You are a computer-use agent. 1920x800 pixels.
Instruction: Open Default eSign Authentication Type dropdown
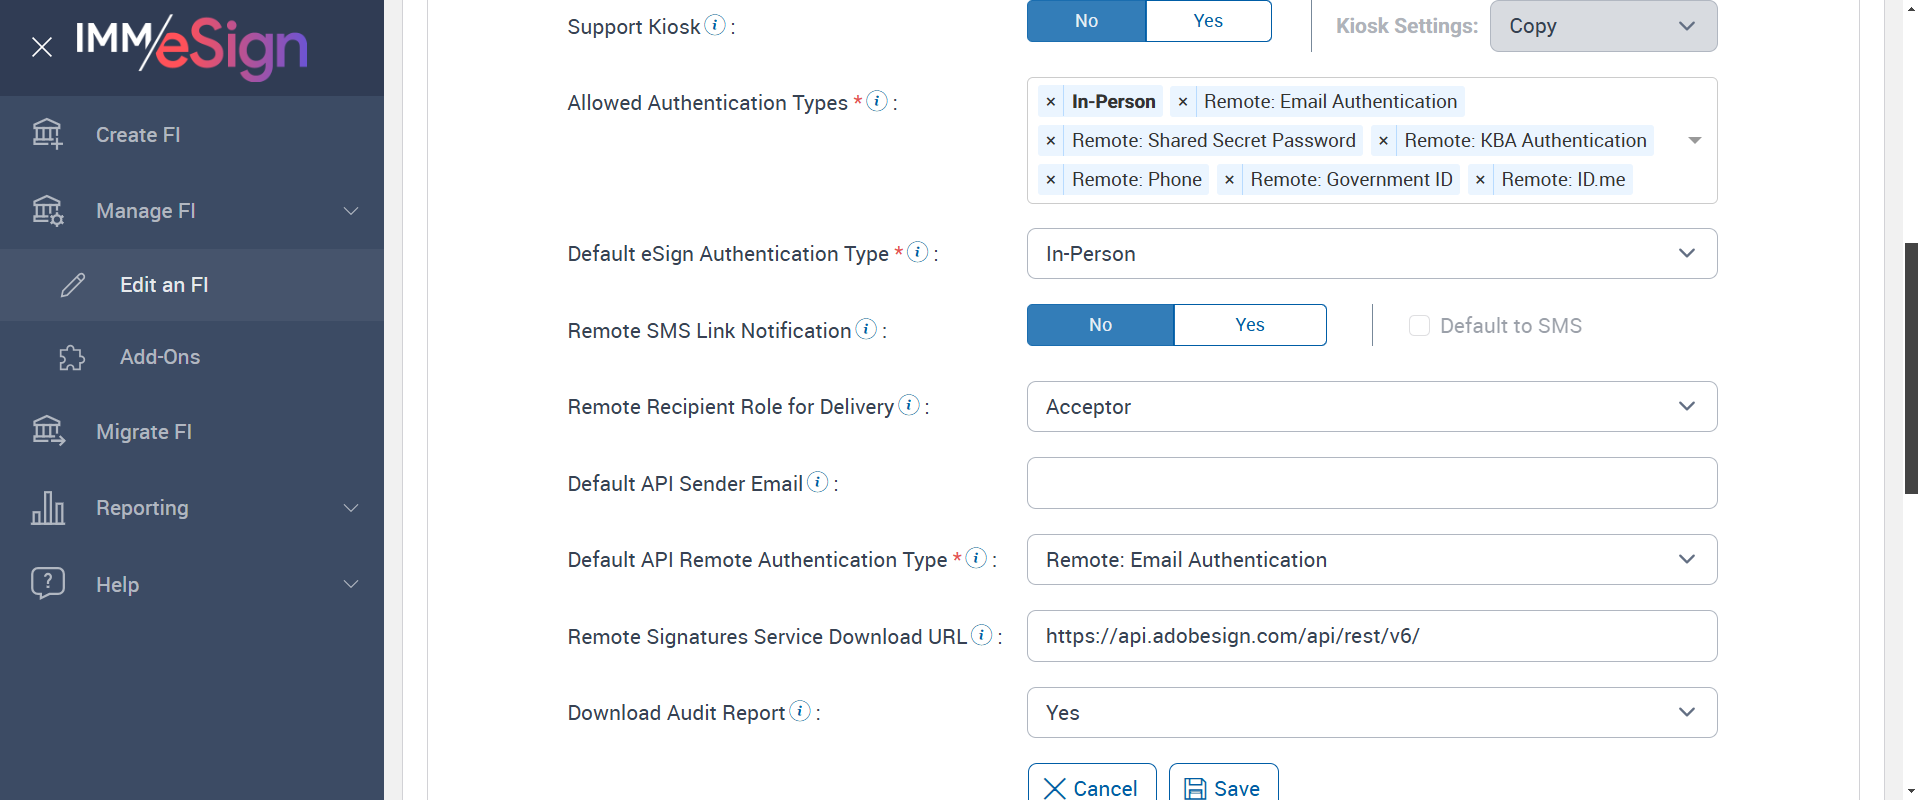(x=1371, y=254)
